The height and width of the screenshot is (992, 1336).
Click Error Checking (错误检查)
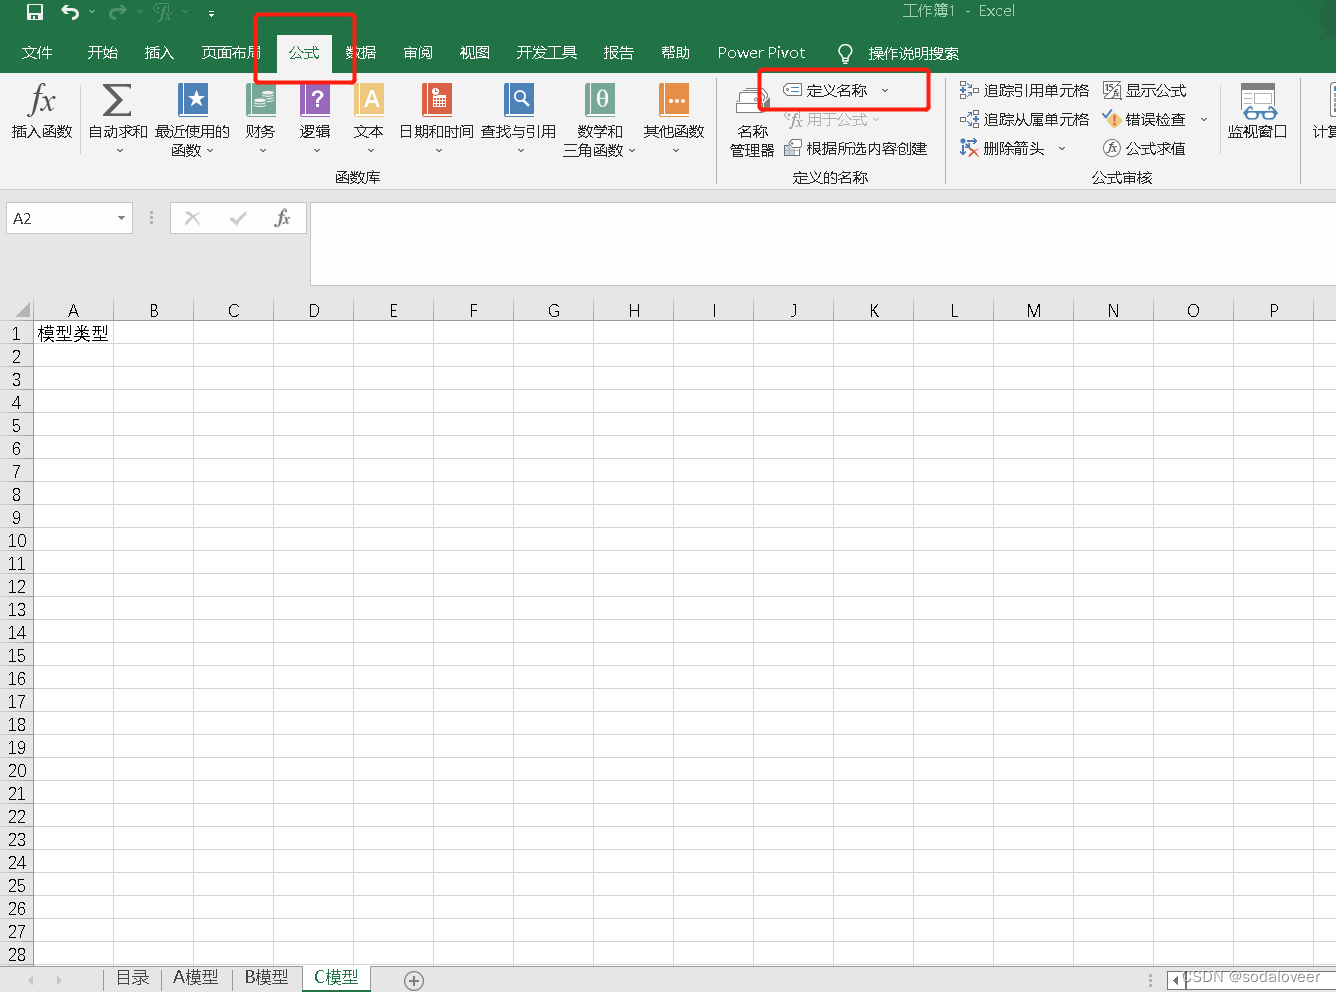(x=1145, y=119)
